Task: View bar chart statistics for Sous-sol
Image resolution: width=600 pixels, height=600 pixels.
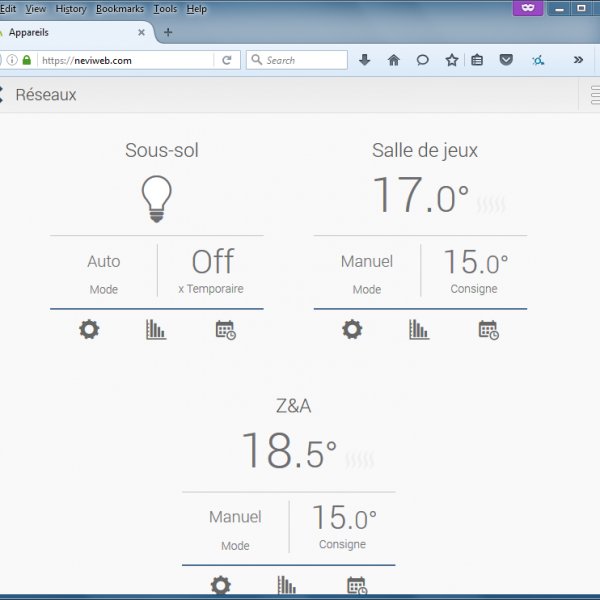Action: tap(156, 329)
